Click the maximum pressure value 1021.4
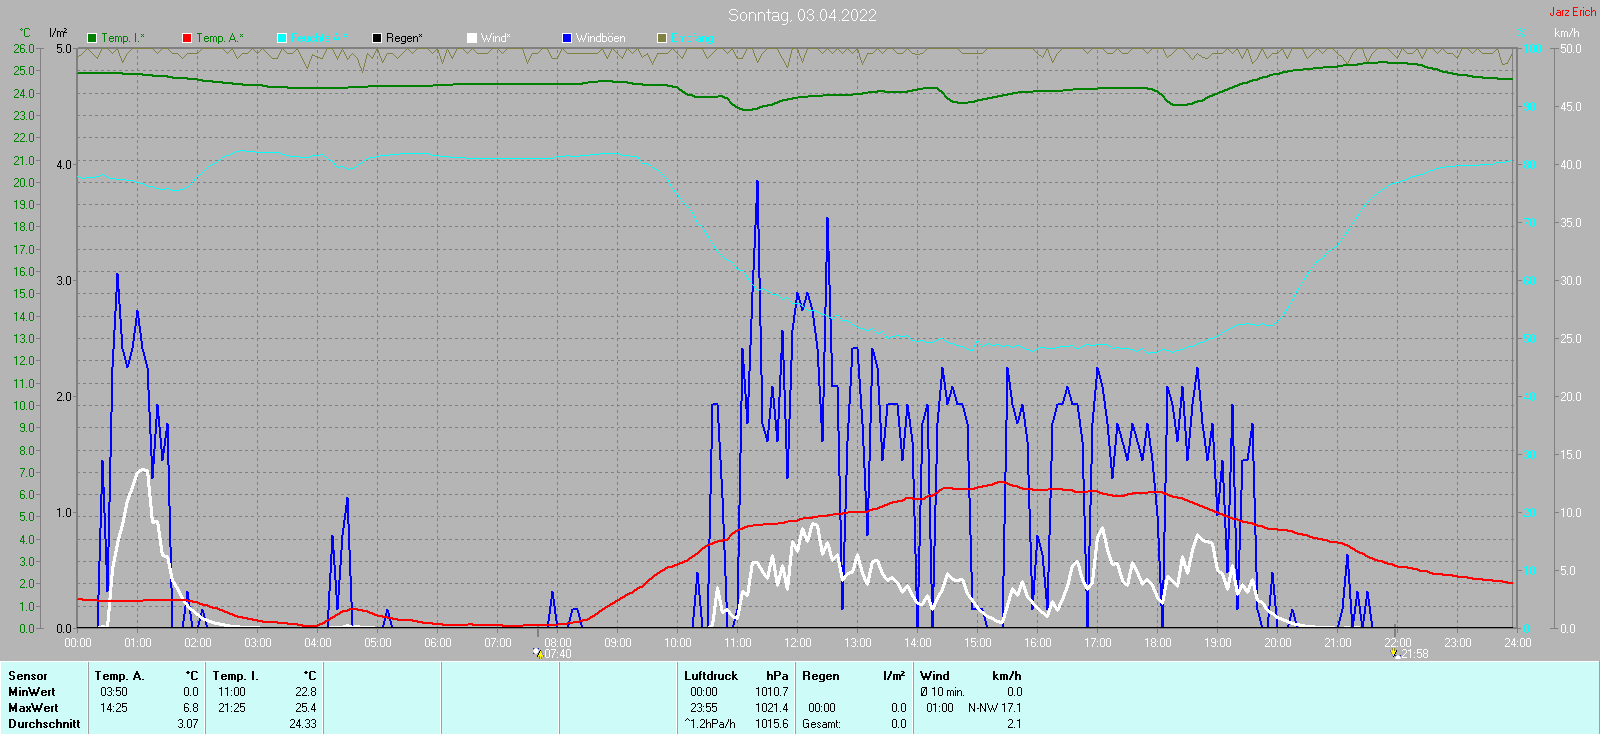 tap(772, 708)
